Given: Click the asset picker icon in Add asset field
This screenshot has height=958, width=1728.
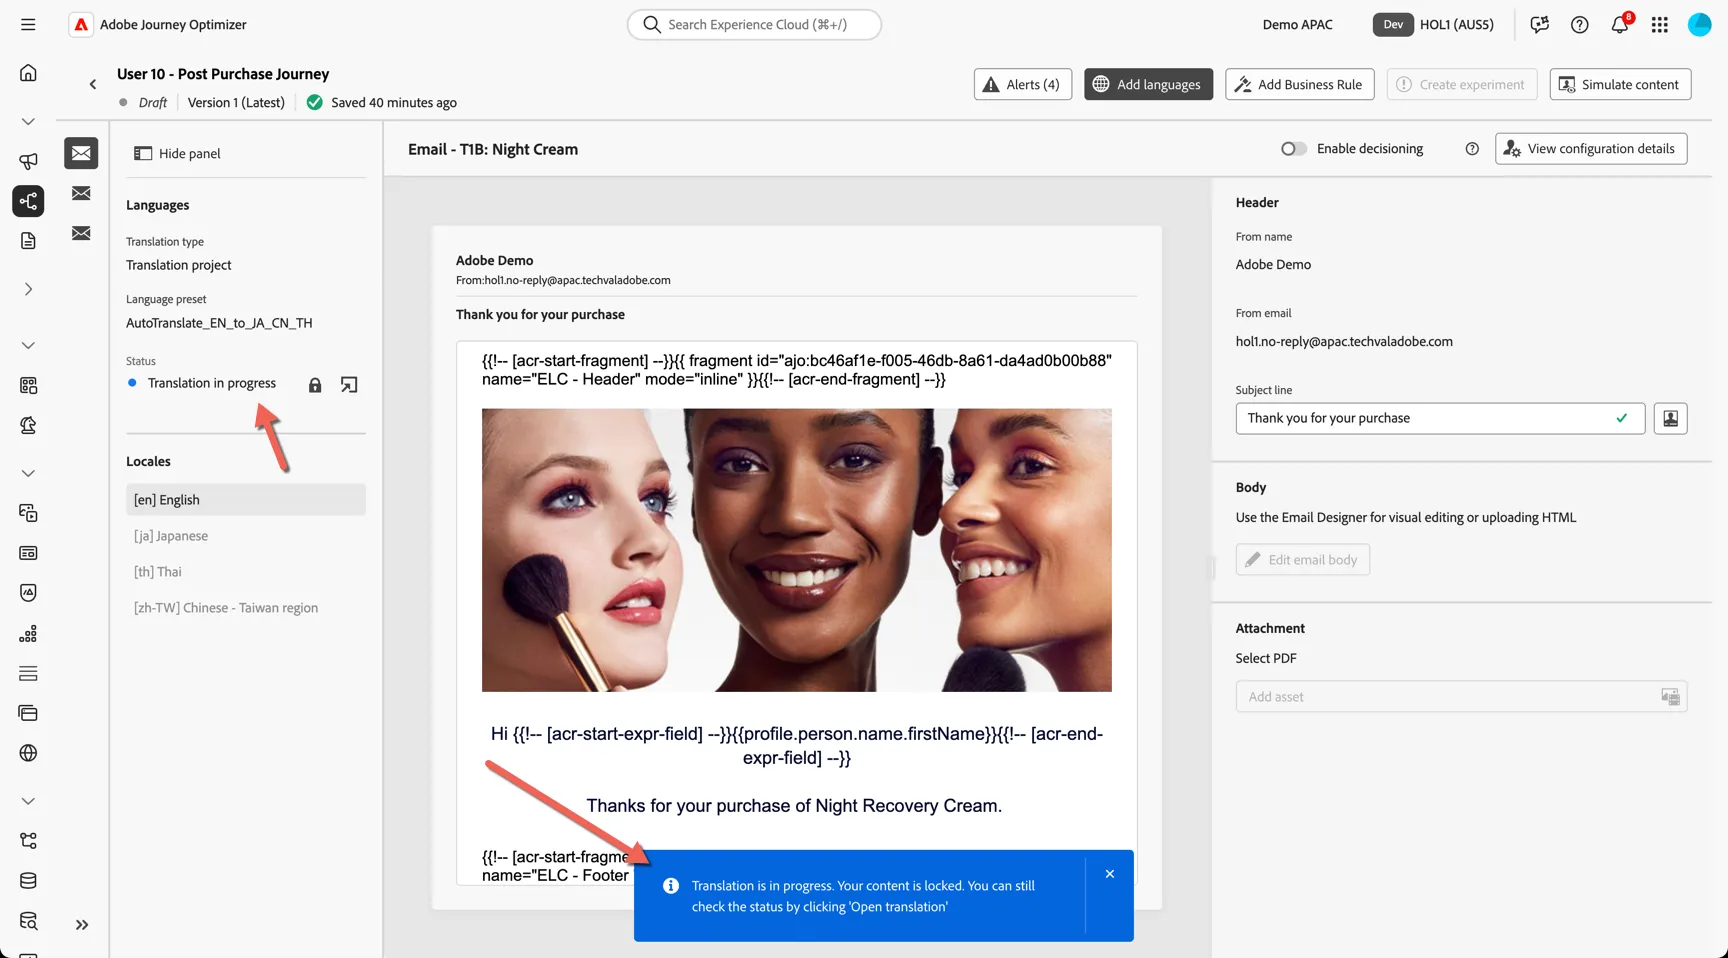Looking at the screenshot, I should 1670,697.
